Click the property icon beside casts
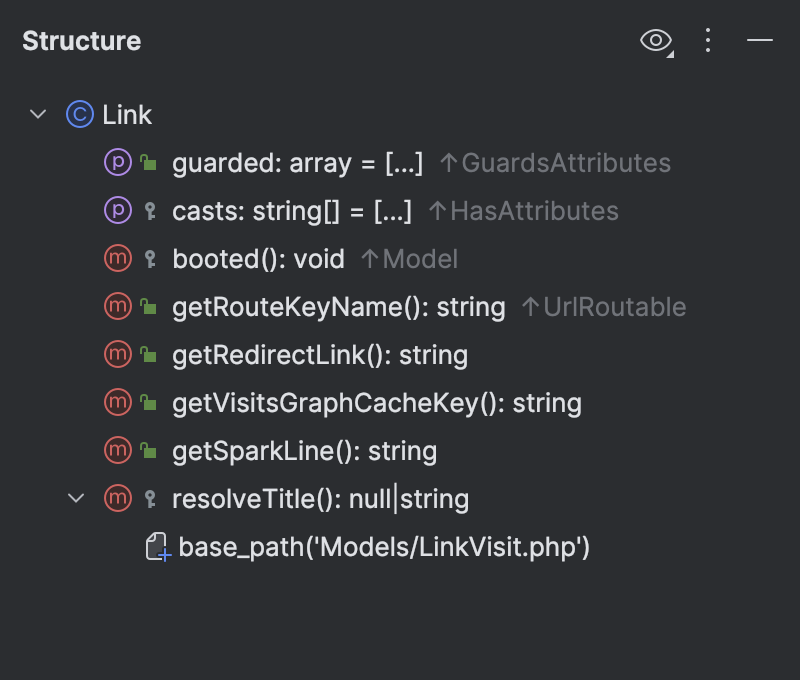This screenshot has height=680, width=800. coord(119,210)
